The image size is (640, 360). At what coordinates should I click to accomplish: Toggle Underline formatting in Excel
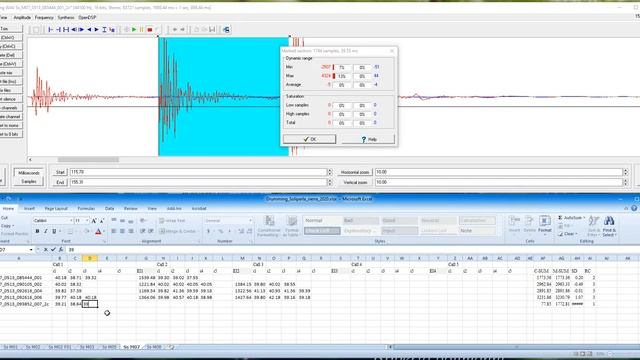tap(53, 231)
